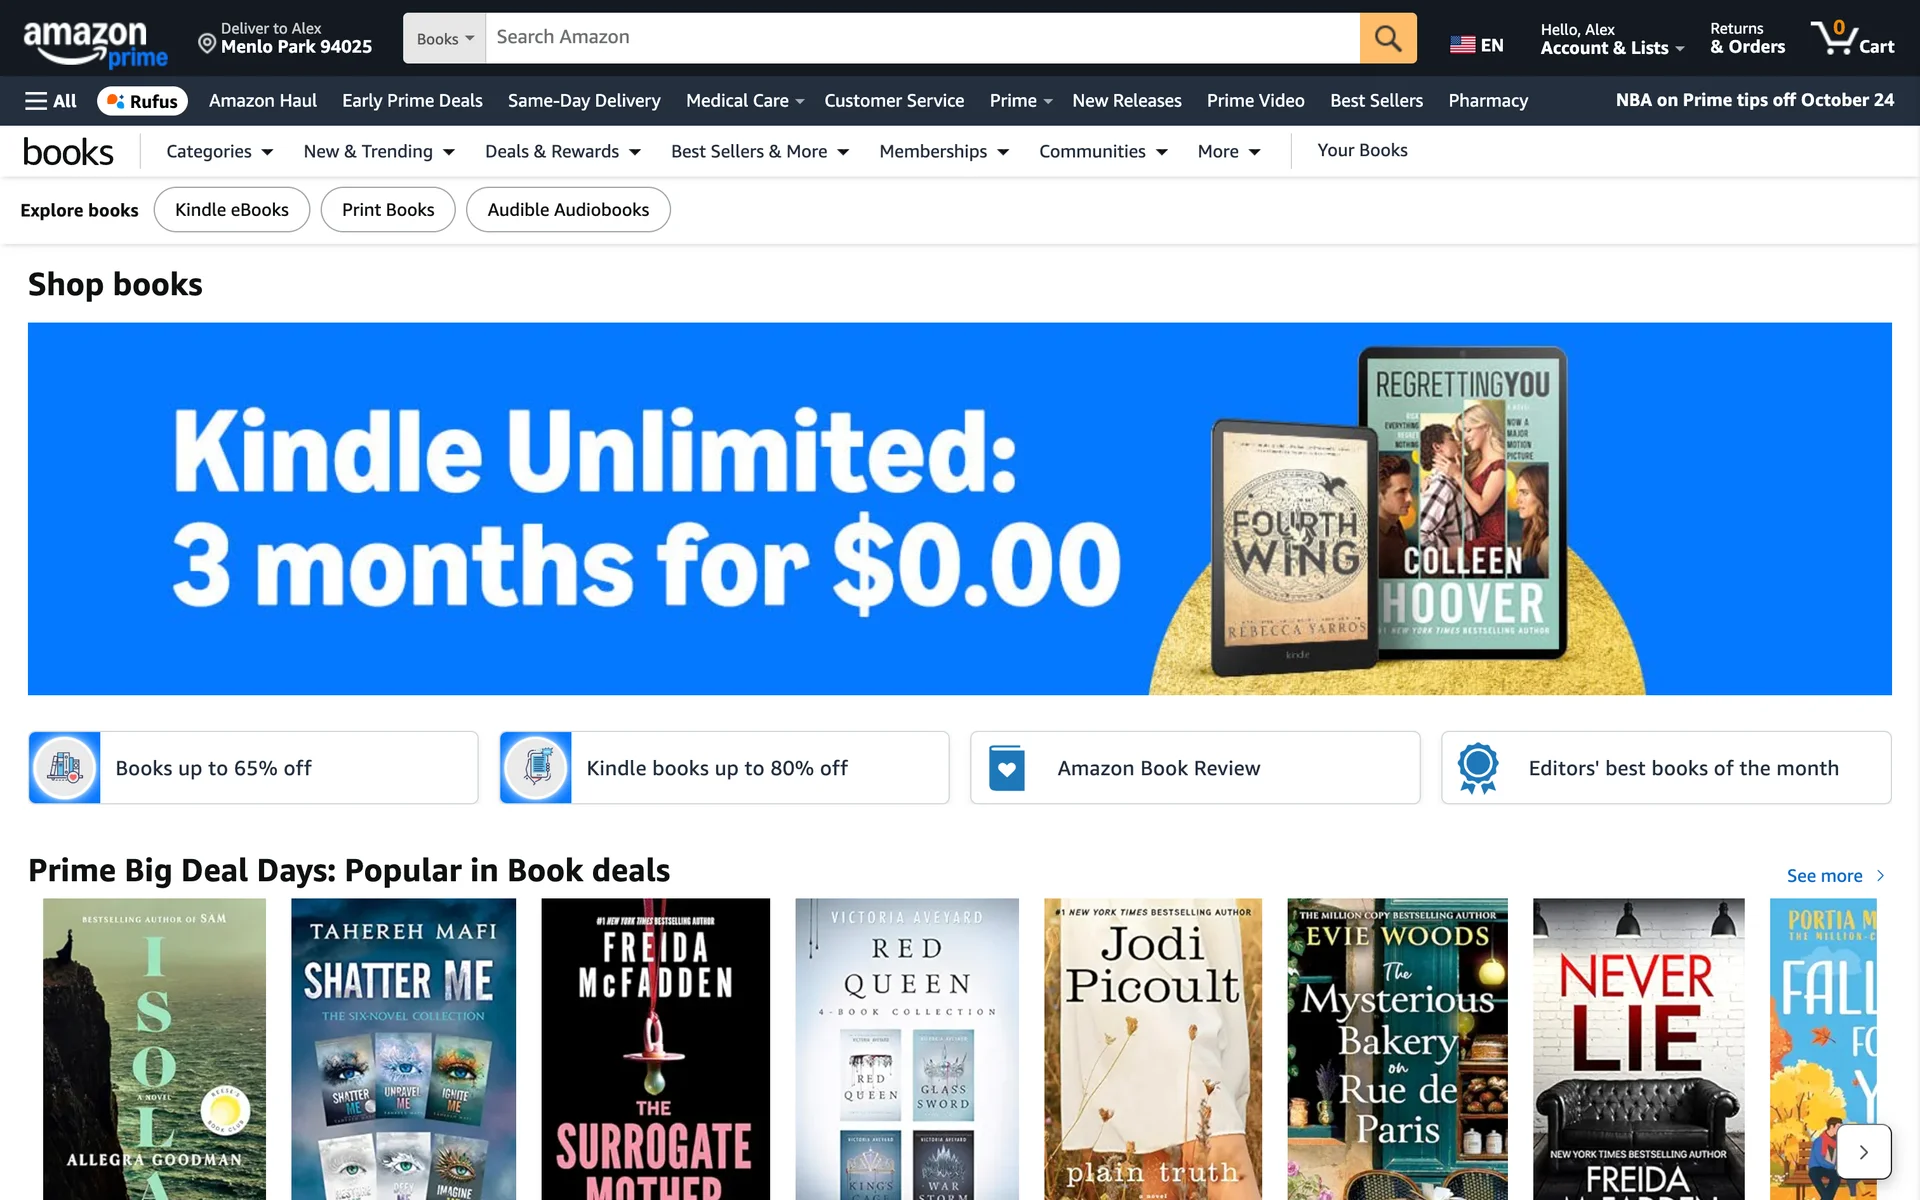Click the Amazon Book Review bookmark icon

pyautogui.click(x=1006, y=768)
